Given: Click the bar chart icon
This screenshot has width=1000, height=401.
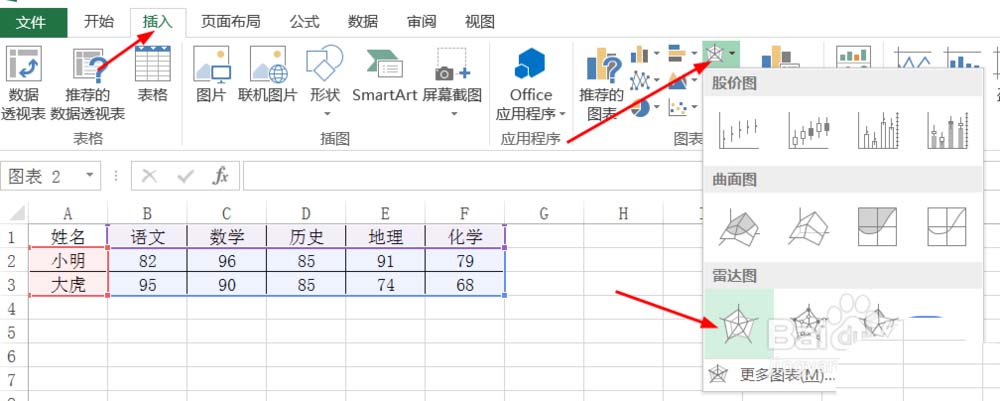Looking at the screenshot, I should pos(677,54).
